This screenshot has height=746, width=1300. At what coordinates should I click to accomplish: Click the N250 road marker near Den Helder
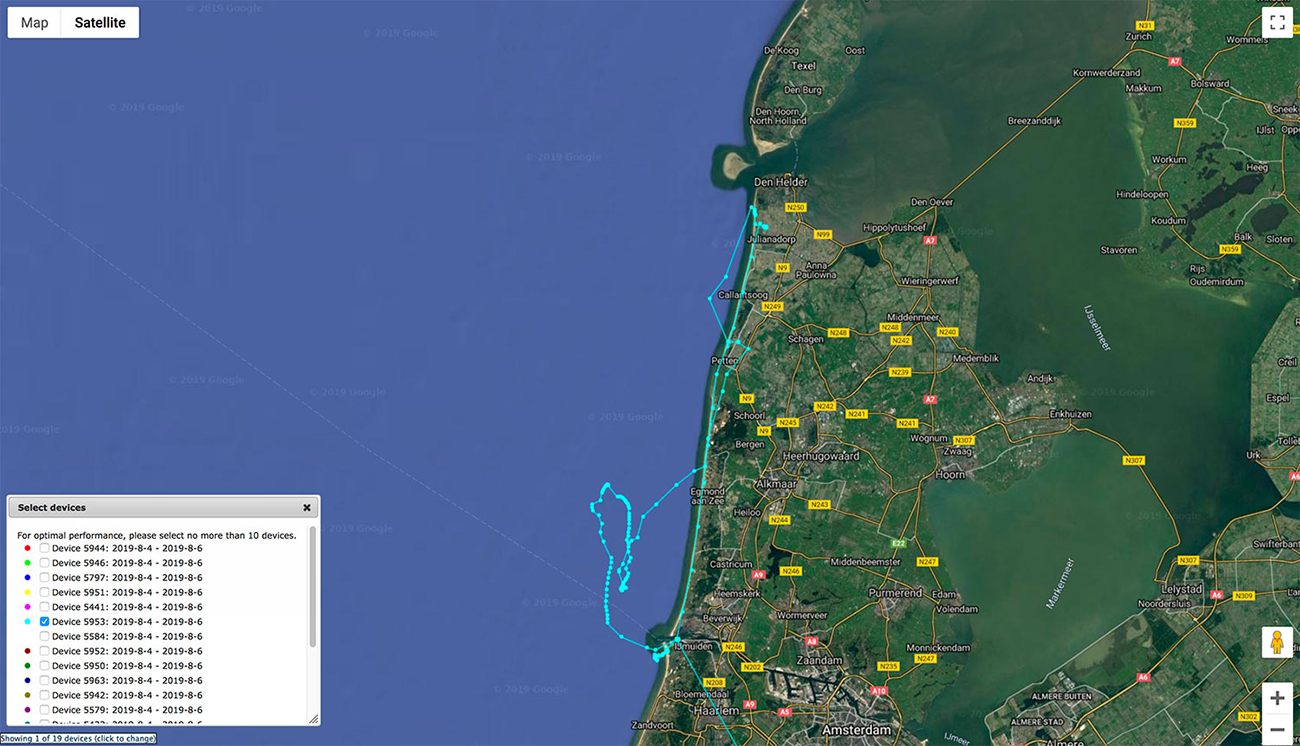coord(795,207)
